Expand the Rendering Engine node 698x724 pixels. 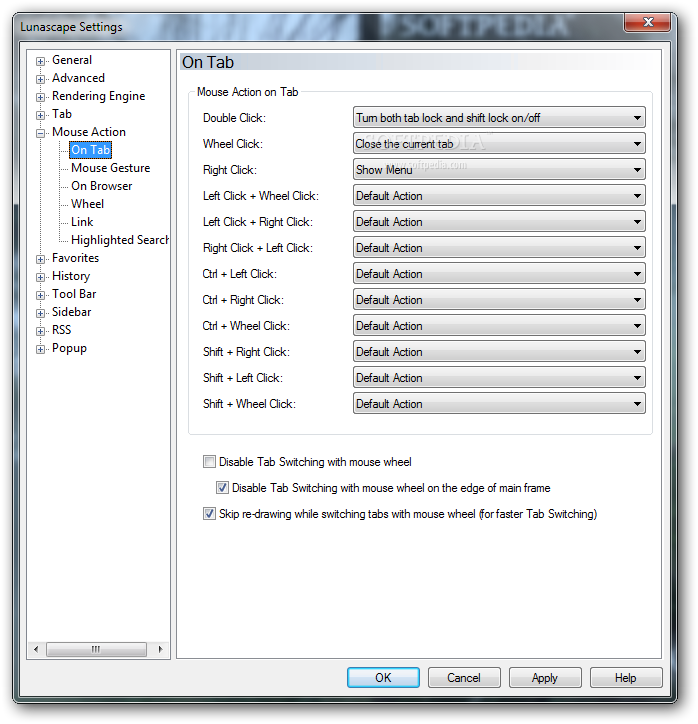tap(41, 97)
